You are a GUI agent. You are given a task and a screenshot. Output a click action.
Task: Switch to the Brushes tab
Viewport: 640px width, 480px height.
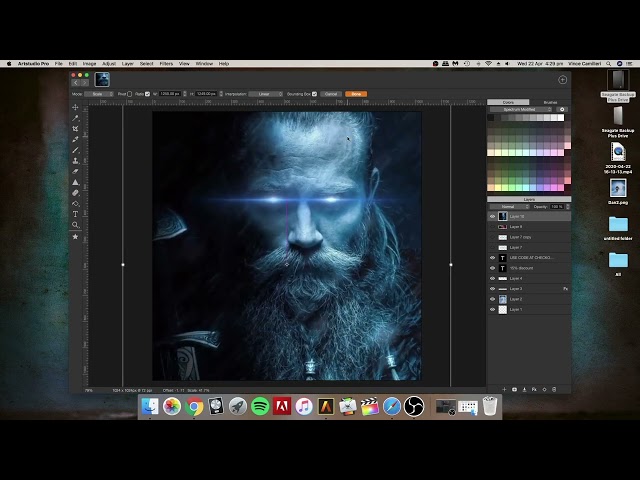[x=550, y=102]
